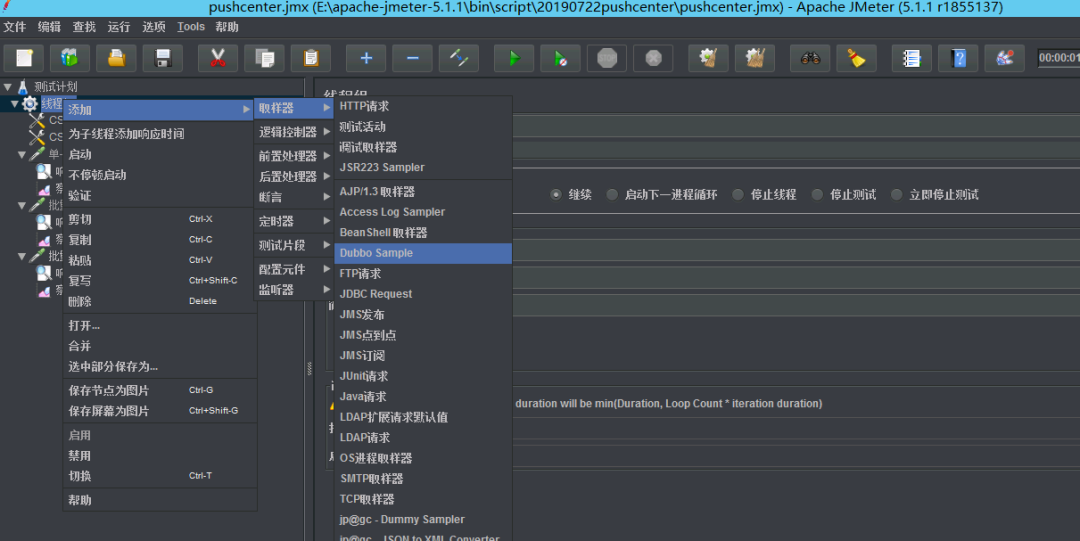The height and width of the screenshot is (541, 1080).
Task: Click the Cut scissors icon
Action: (218, 58)
